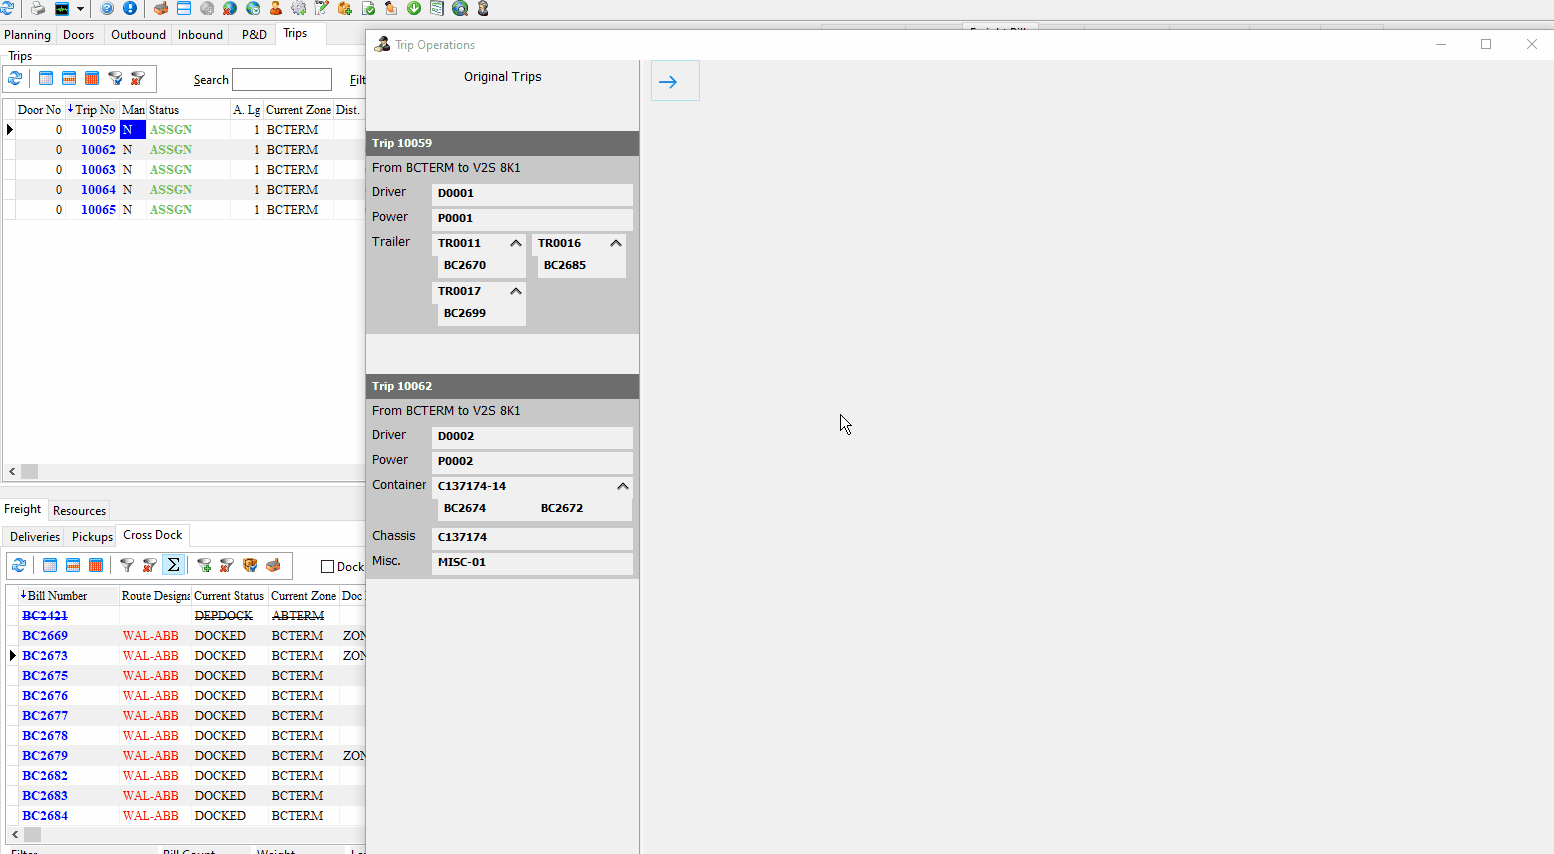Open the help question mark icon

coord(107,8)
